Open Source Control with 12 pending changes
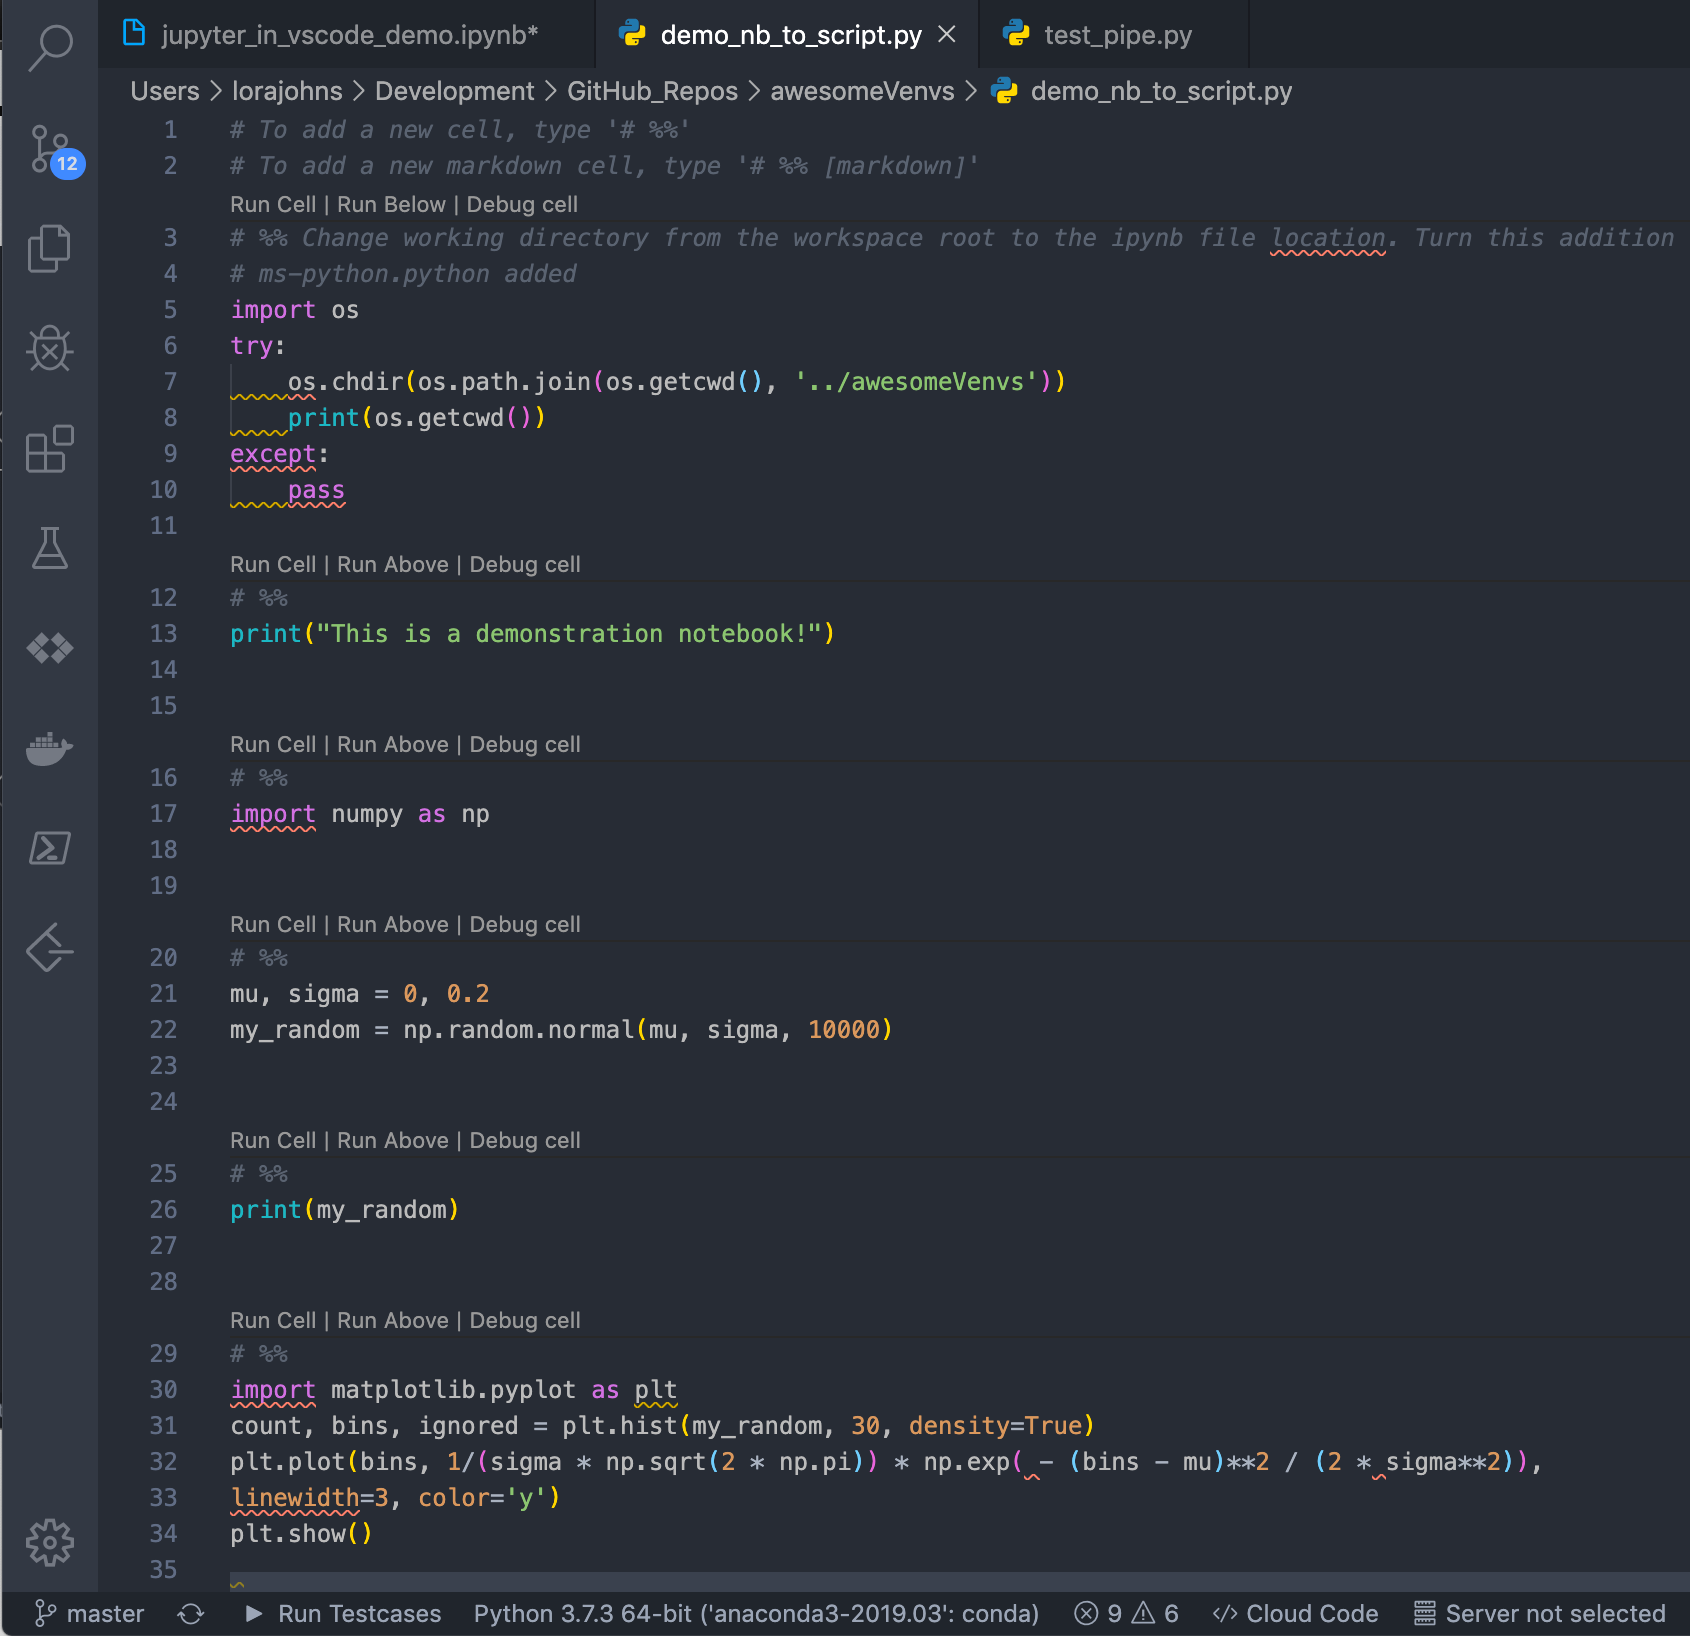The height and width of the screenshot is (1636, 1690). [52, 150]
